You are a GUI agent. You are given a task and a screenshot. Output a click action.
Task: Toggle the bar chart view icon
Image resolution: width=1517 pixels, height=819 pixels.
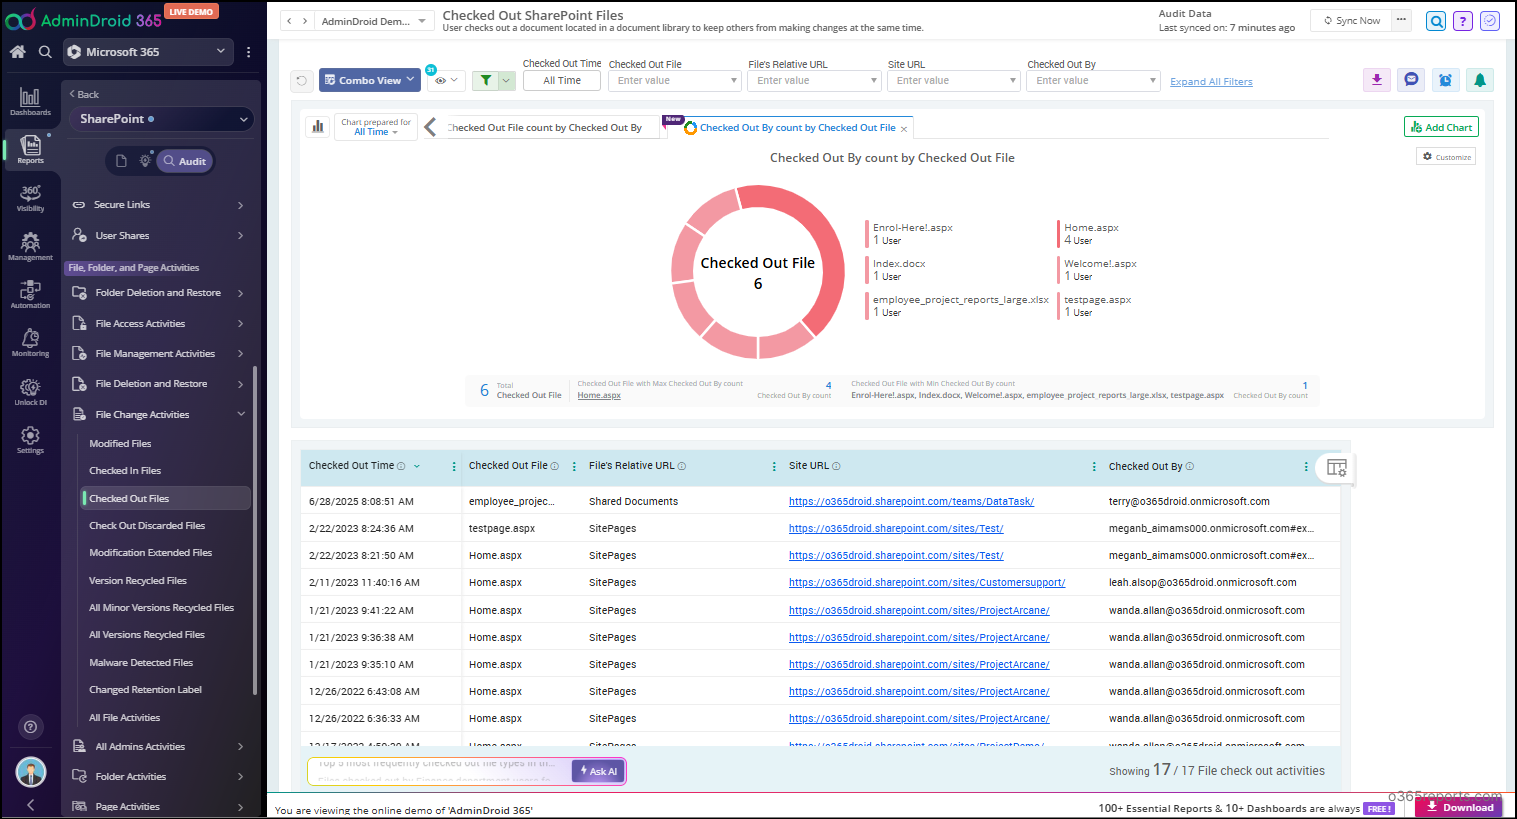[318, 126]
